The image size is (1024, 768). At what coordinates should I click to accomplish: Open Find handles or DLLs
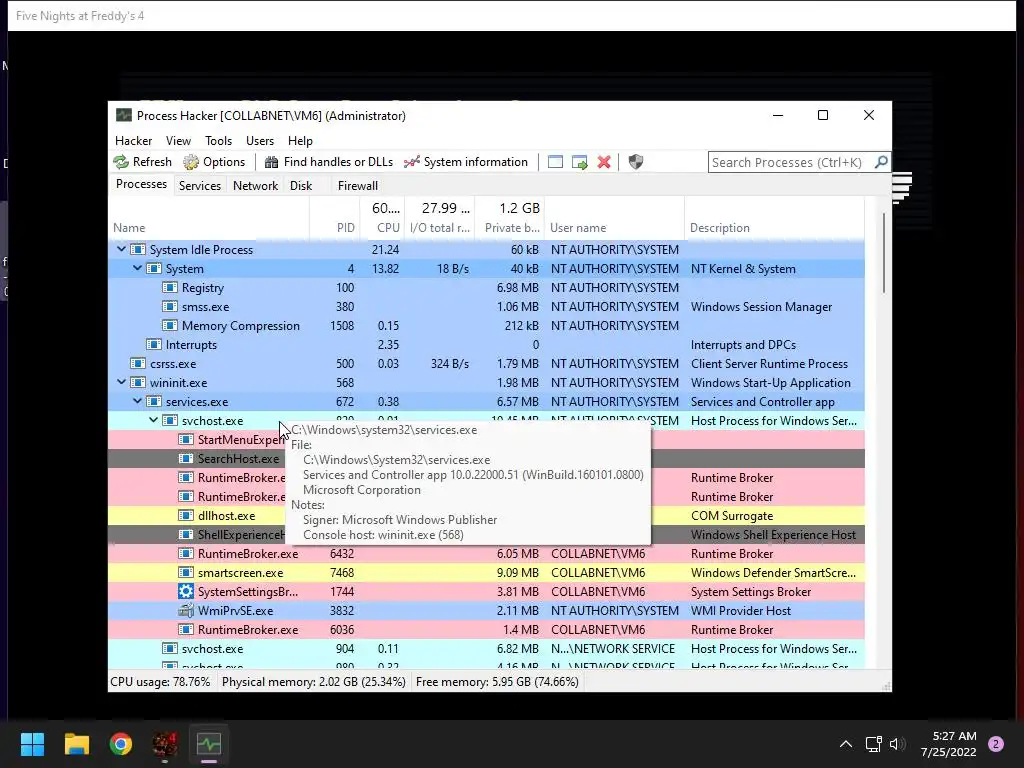point(328,162)
